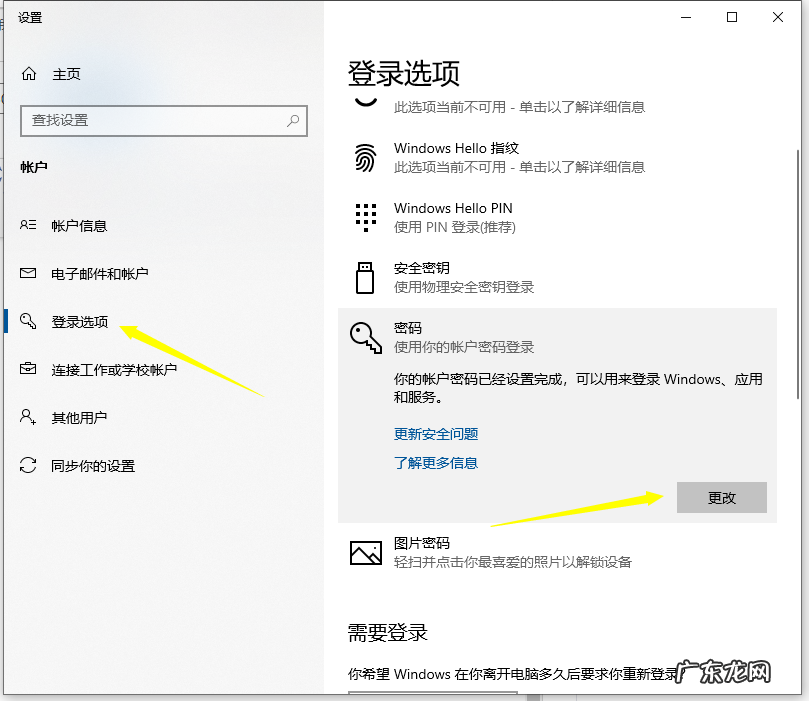Viewport: 809px width, 701px height.
Task: Click the 电子邮件和帐户 envelope icon
Action: [30, 272]
